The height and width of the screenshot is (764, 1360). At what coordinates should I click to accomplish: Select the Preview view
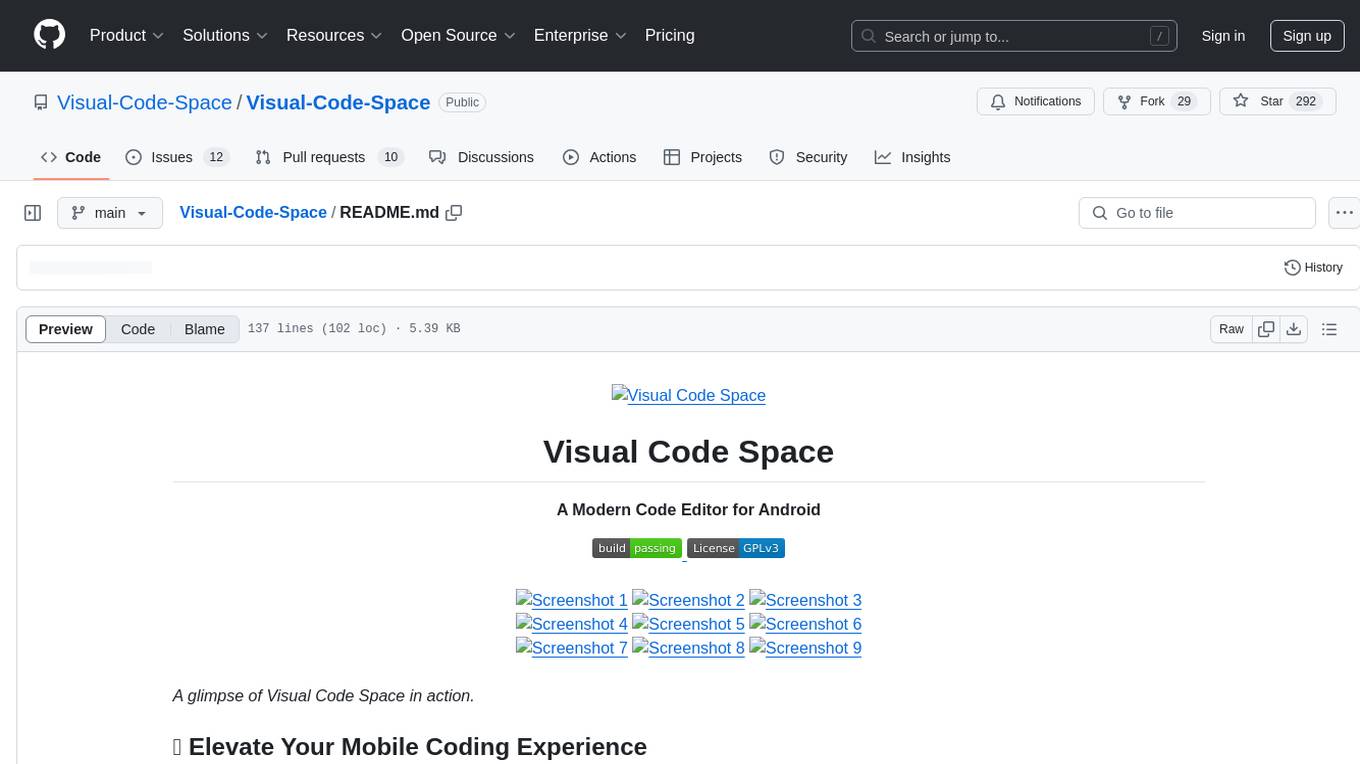66,329
